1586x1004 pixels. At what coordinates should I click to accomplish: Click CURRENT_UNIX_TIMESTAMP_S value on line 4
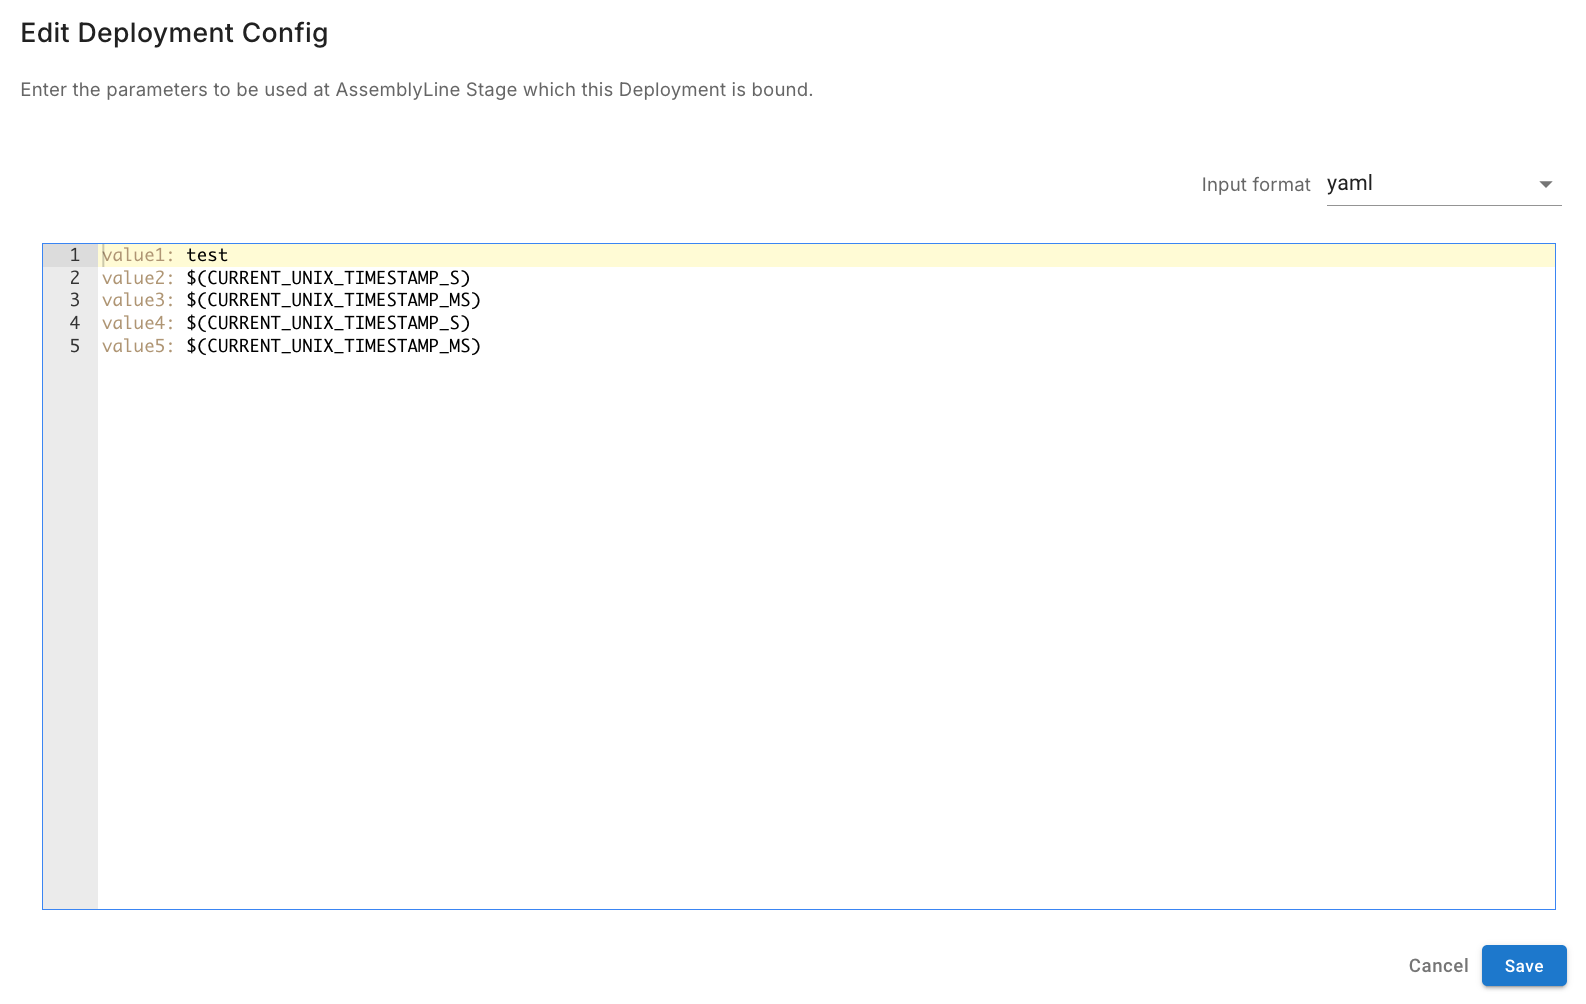pyautogui.click(x=328, y=323)
